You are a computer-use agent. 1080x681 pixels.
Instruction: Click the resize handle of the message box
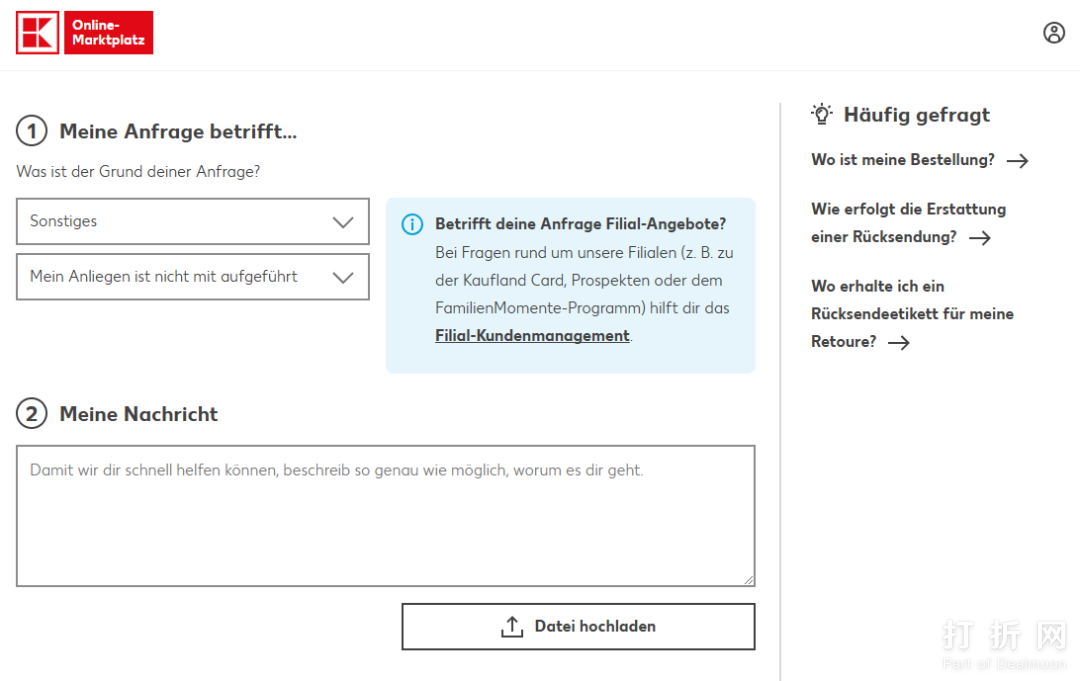pos(748,579)
